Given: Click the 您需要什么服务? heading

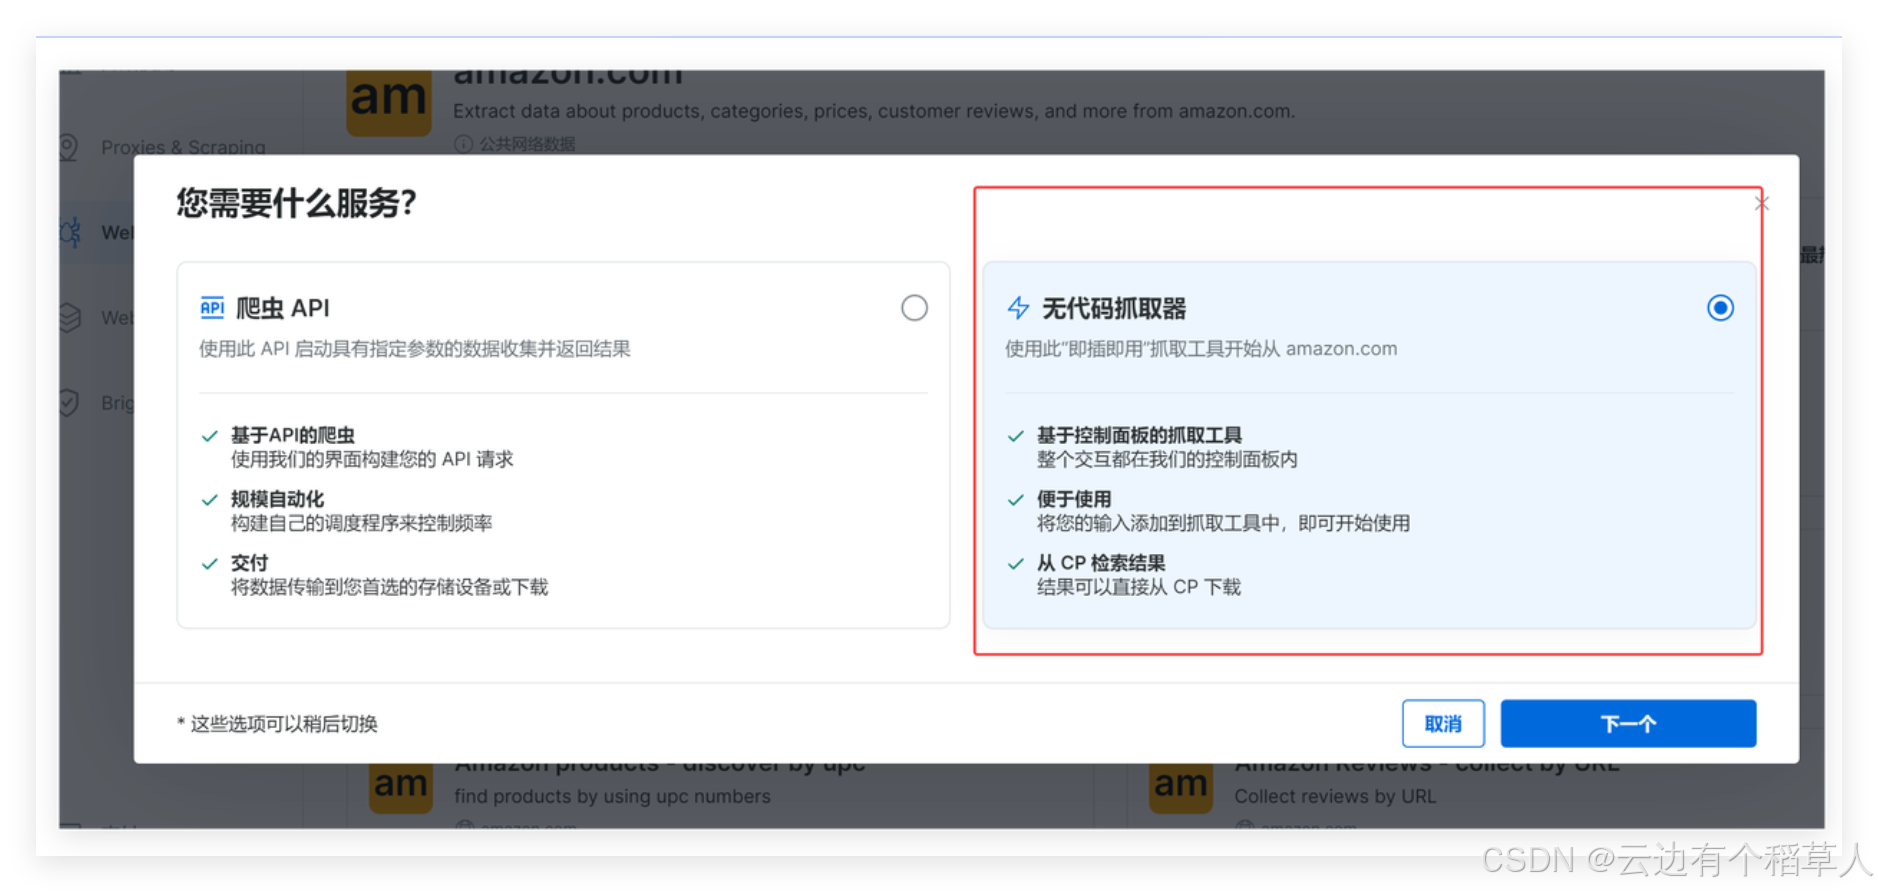Looking at the screenshot, I should point(297,203).
